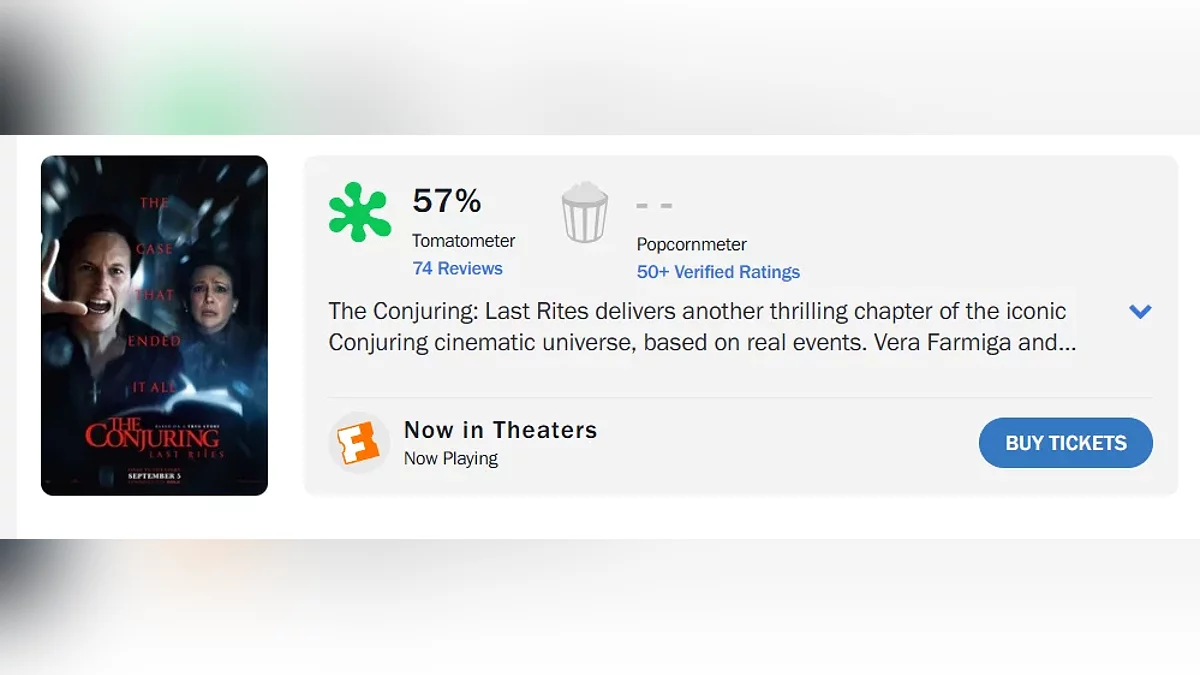This screenshot has height=675, width=1200.
Task: Select the Tomatometer label
Action: (464, 241)
